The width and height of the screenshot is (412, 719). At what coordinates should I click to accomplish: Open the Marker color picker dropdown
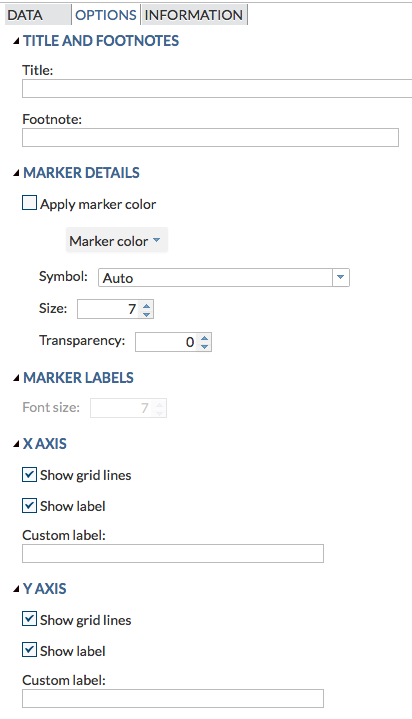[x=117, y=240]
